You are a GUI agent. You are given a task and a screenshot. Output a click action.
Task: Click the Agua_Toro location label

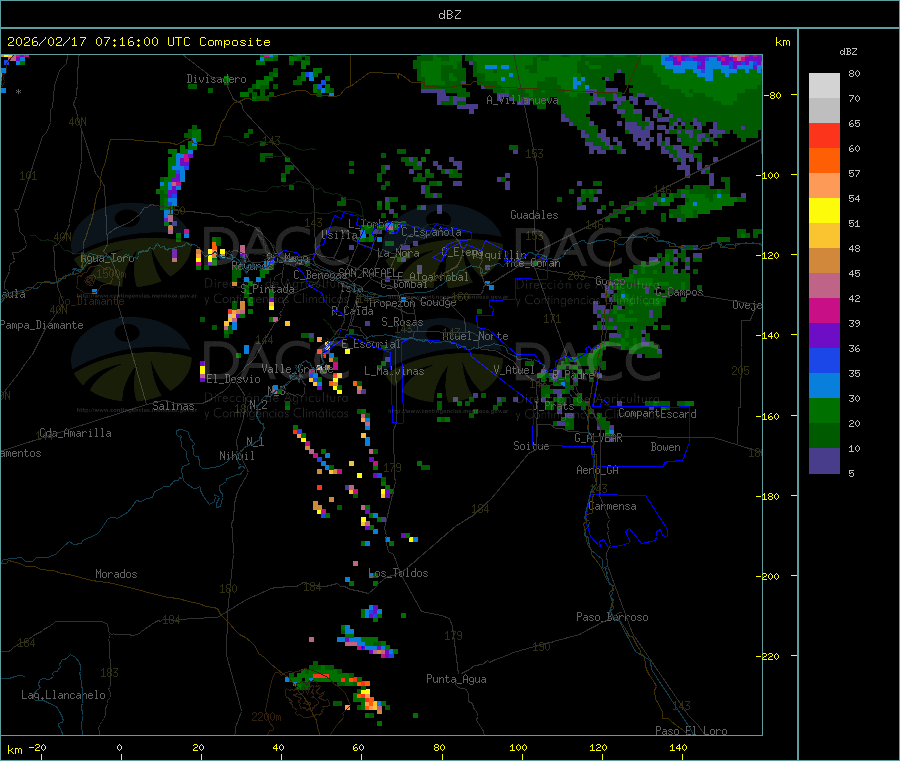click(x=107, y=258)
